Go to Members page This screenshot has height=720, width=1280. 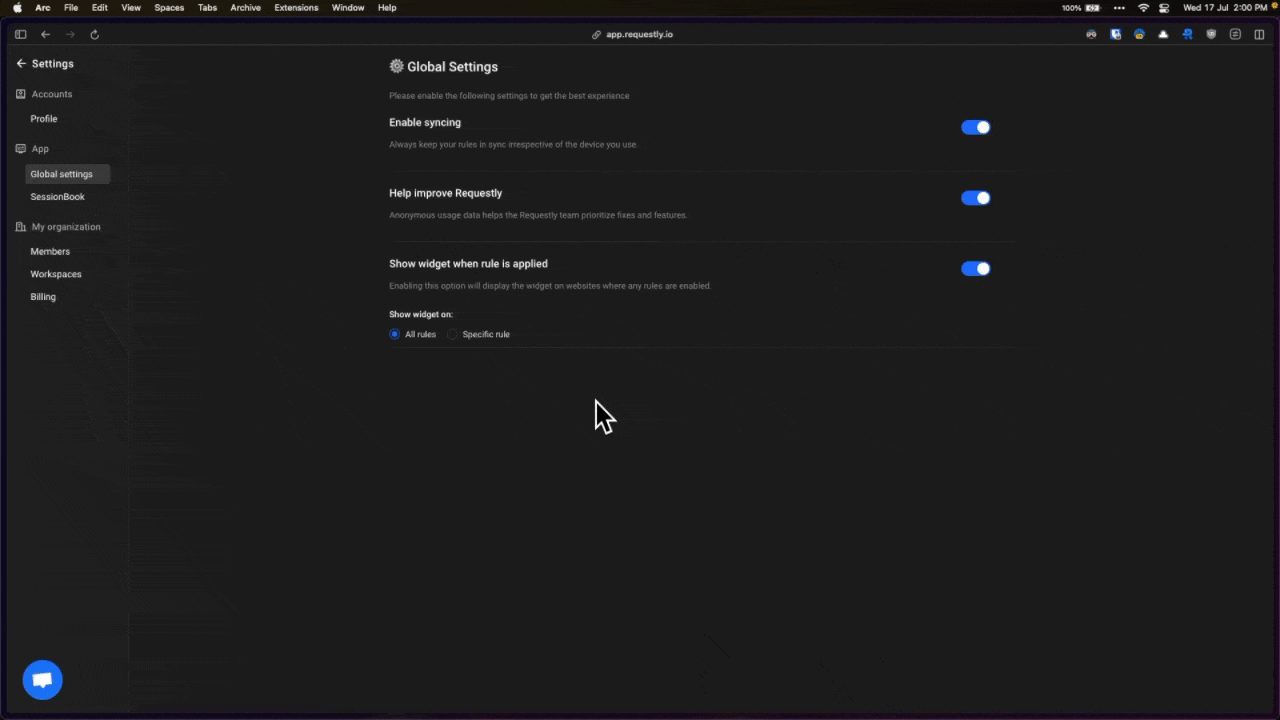click(x=50, y=252)
